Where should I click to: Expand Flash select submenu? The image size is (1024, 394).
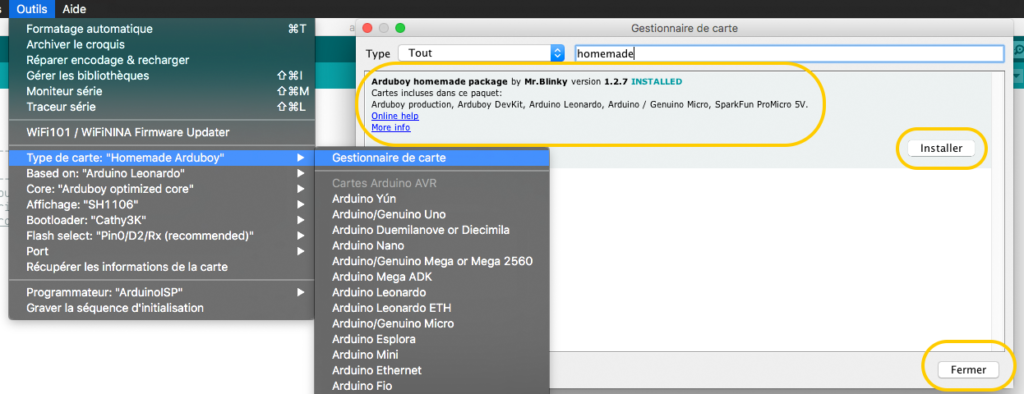point(161,235)
